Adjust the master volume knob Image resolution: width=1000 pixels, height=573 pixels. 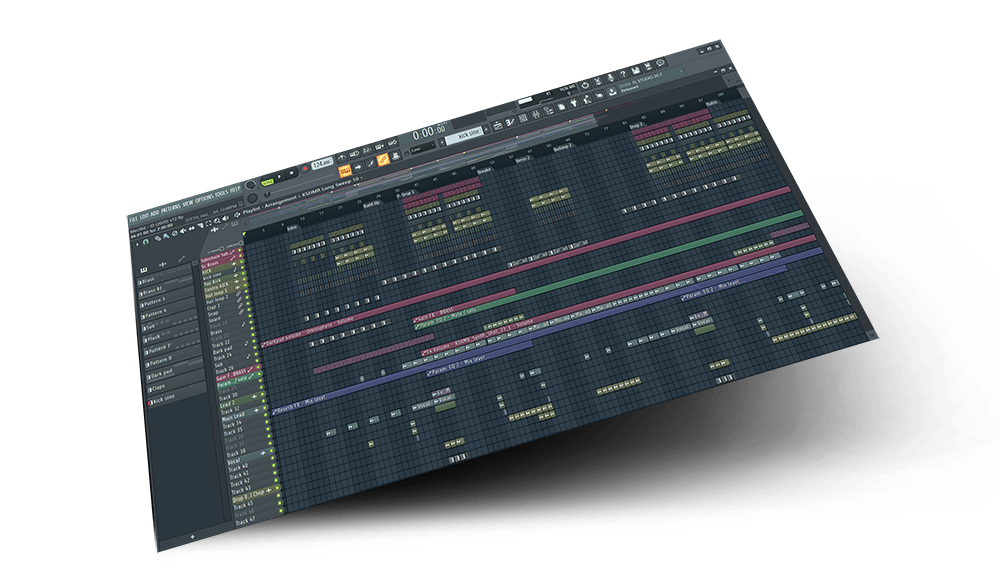point(250,185)
